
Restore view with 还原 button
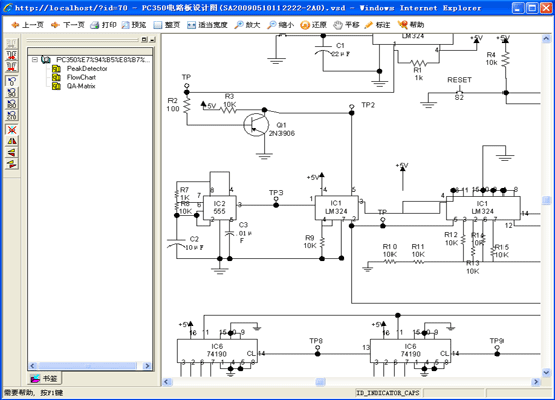pyautogui.click(x=313, y=25)
